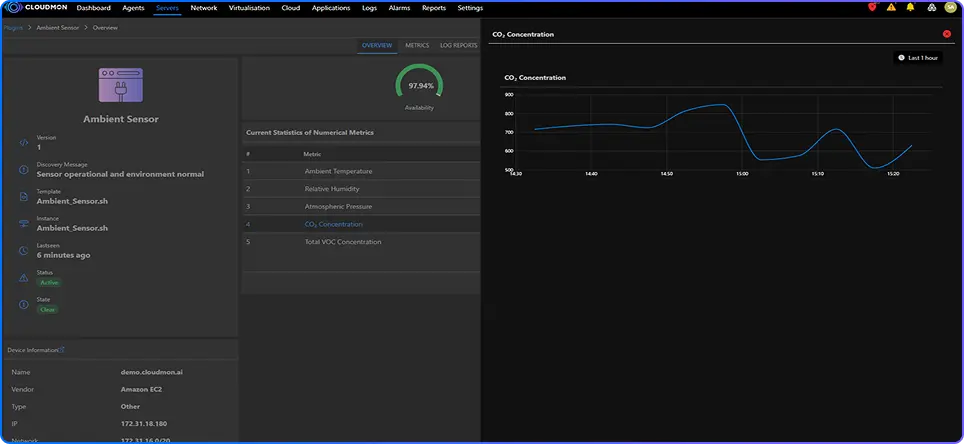Viewport: 964px width, 444px height.
Task: Open the Network menu
Action: pos(203,8)
